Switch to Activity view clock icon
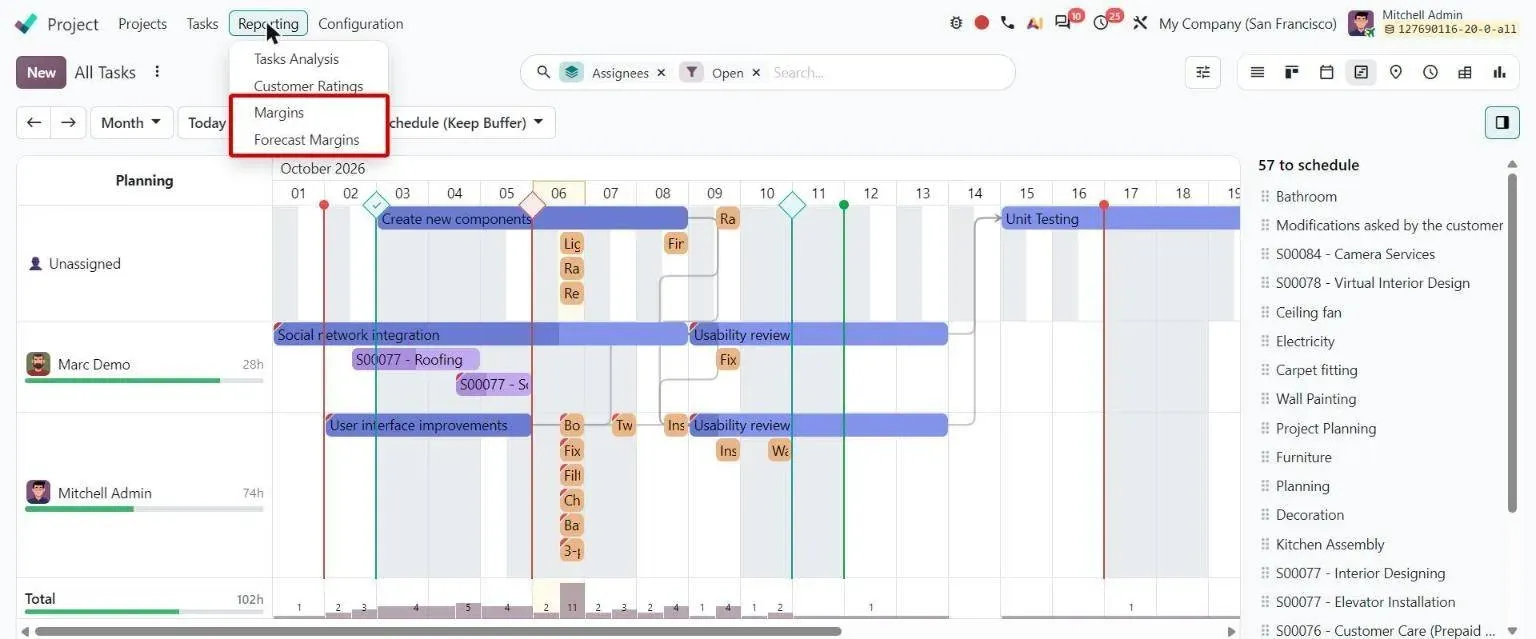 click(1430, 72)
